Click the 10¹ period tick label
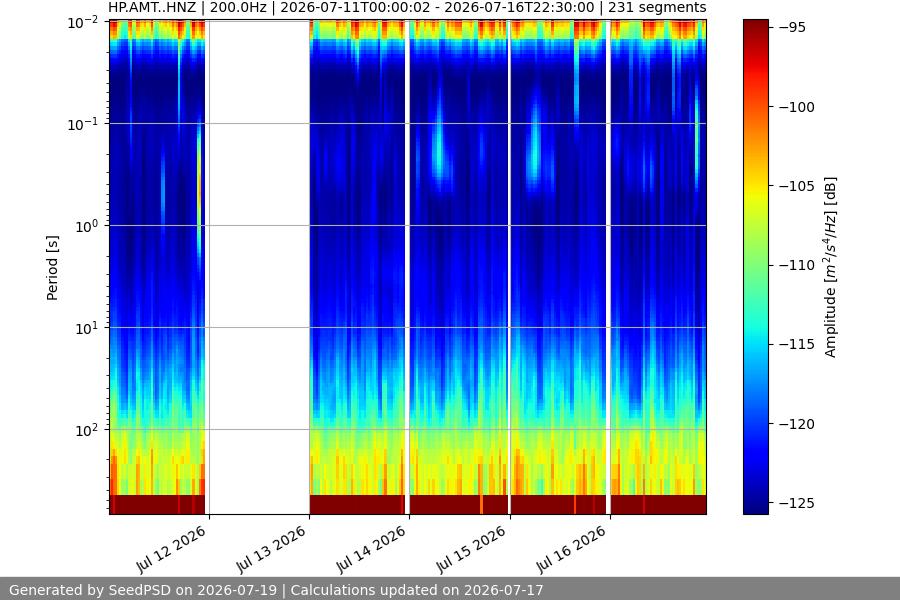This screenshot has height=600, width=900. coord(87,328)
